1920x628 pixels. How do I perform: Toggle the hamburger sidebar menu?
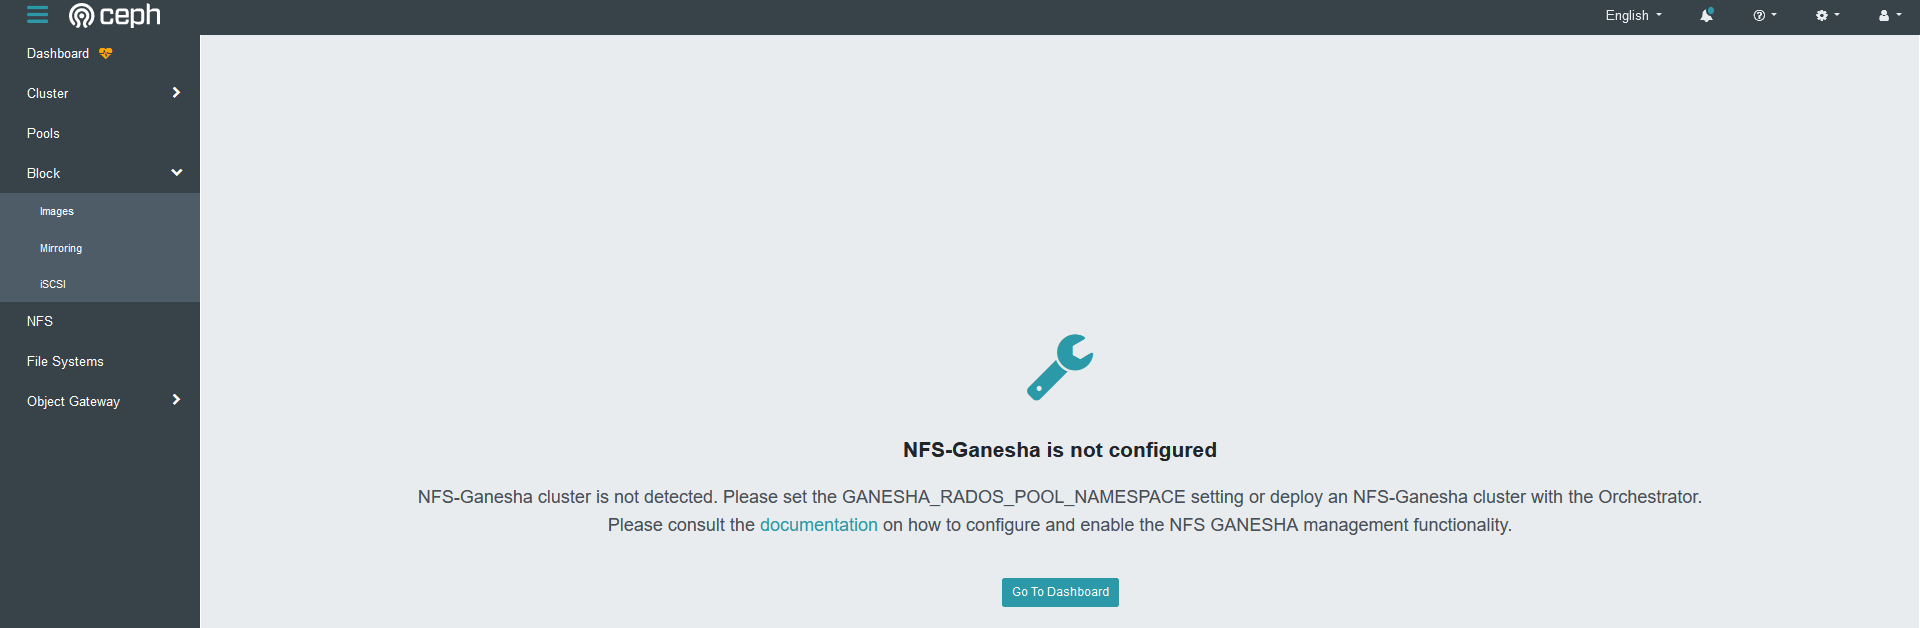38,15
